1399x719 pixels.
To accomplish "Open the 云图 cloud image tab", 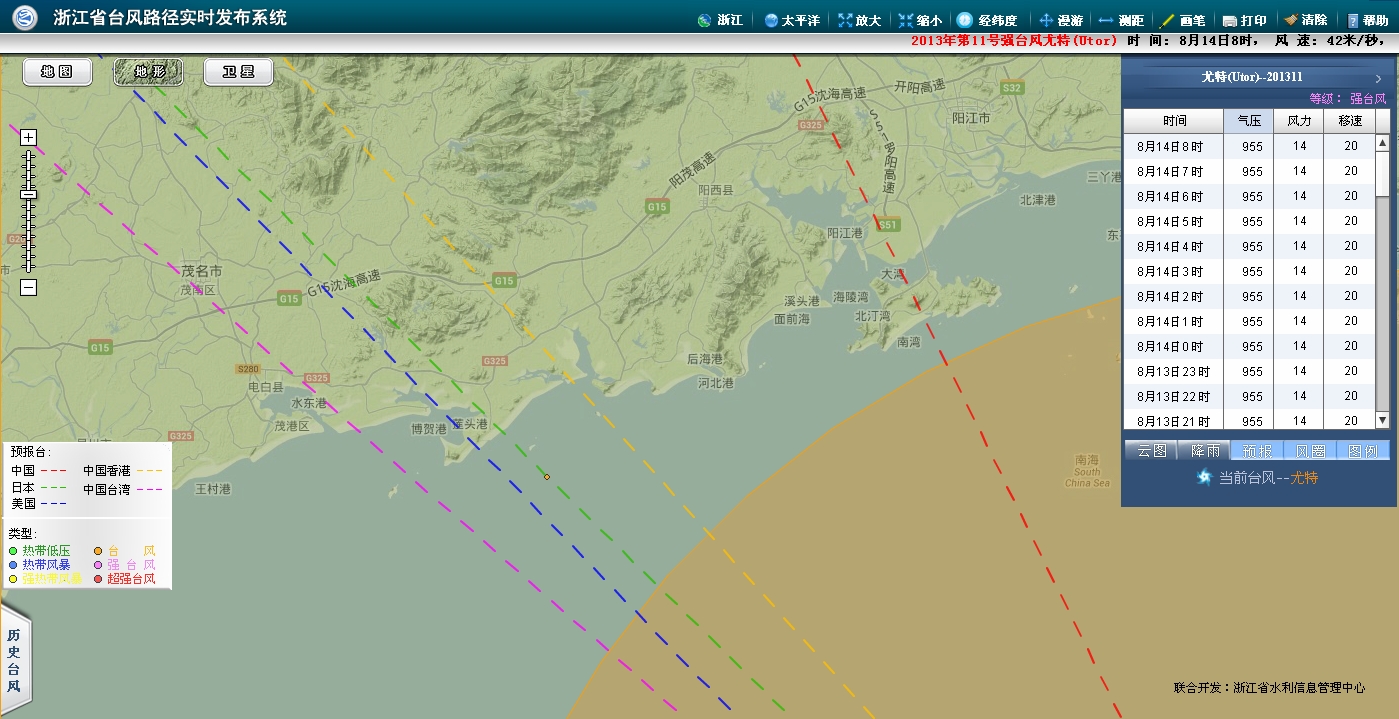I will click(x=1151, y=451).
